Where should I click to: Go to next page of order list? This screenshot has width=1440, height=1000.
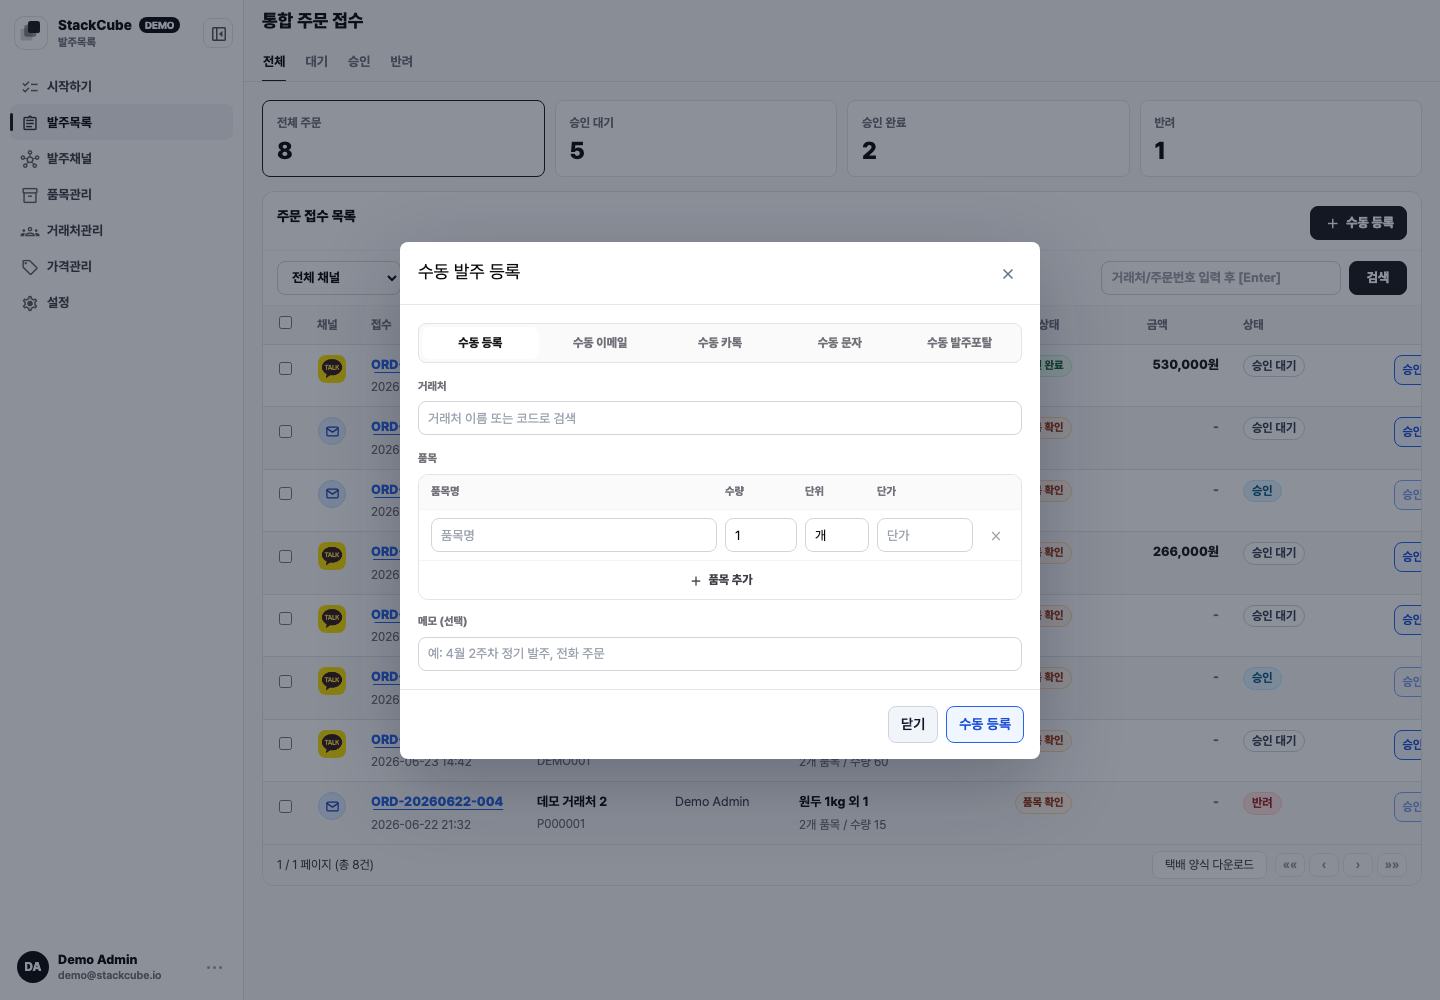point(1358,865)
